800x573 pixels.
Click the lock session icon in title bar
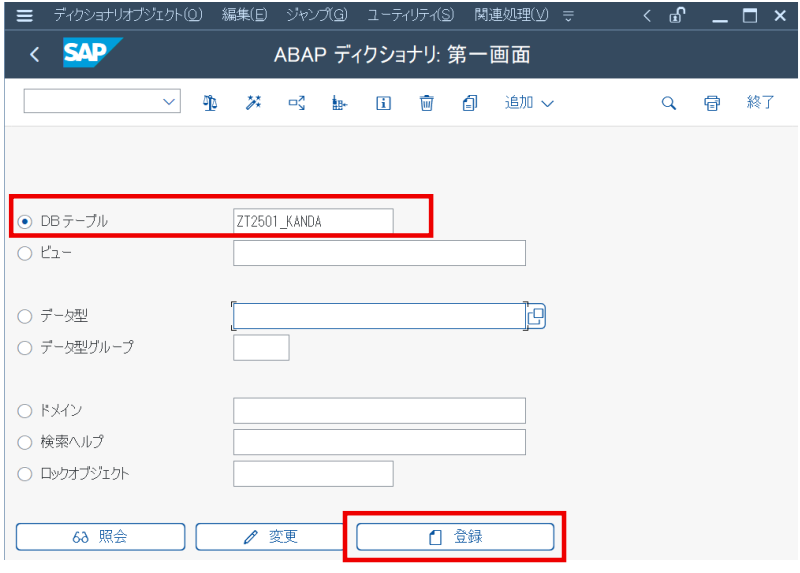coord(677,15)
